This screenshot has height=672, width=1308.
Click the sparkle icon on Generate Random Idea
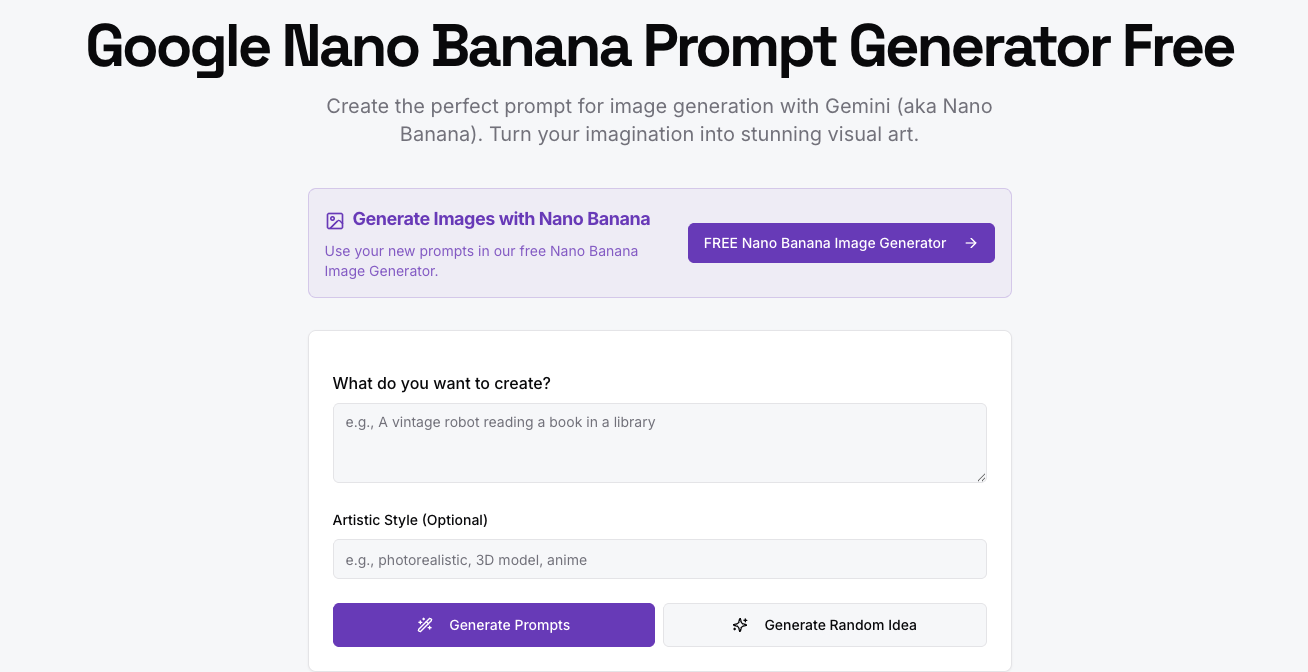(740, 625)
